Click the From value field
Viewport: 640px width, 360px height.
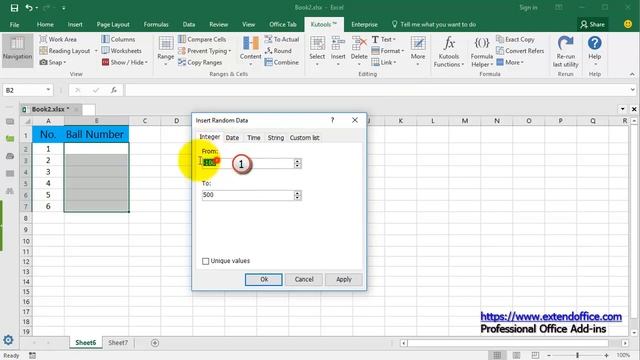[x=248, y=163]
